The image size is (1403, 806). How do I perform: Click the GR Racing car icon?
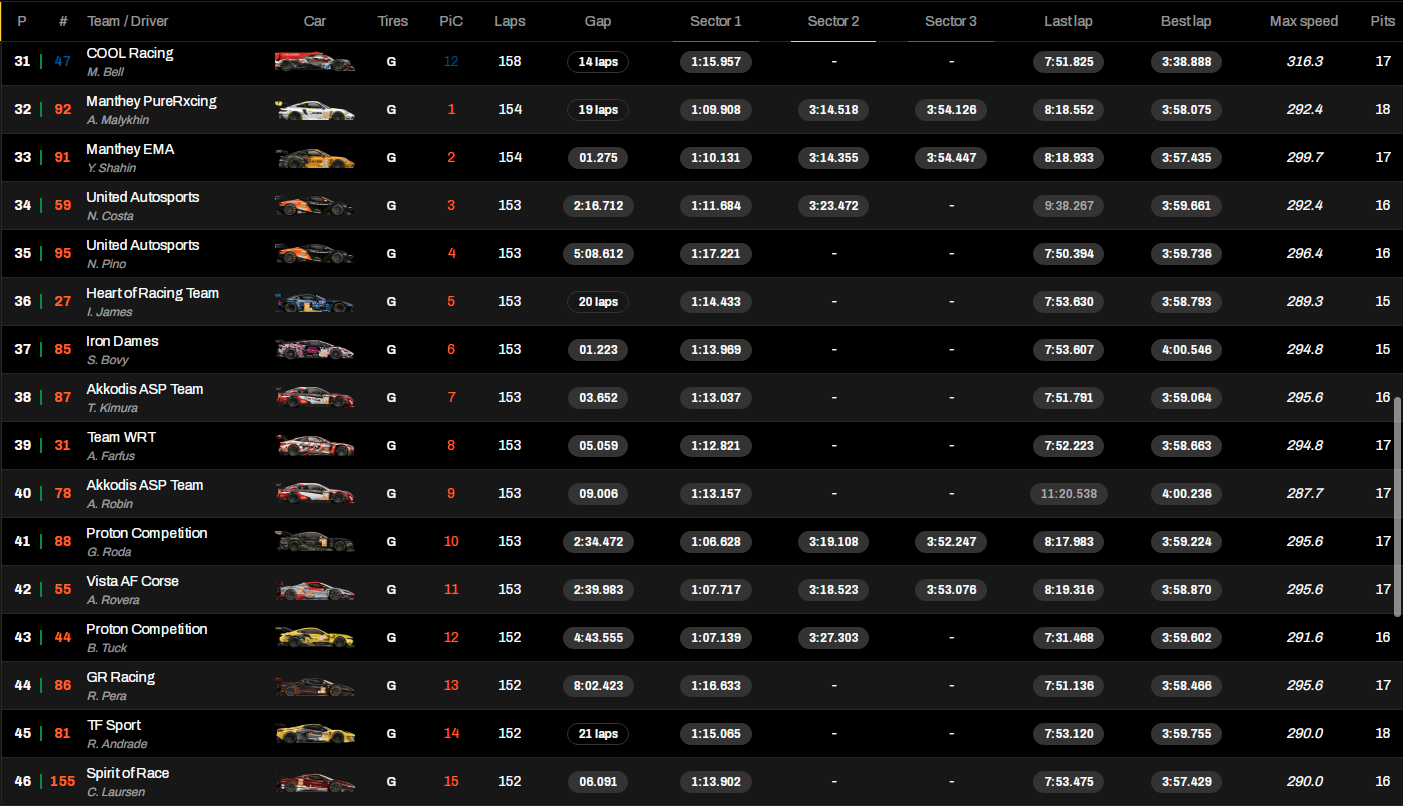click(x=314, y=686)
